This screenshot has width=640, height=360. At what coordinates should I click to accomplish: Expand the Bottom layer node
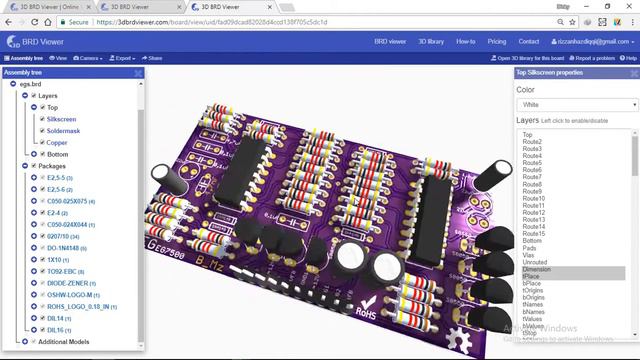[34, 154]
